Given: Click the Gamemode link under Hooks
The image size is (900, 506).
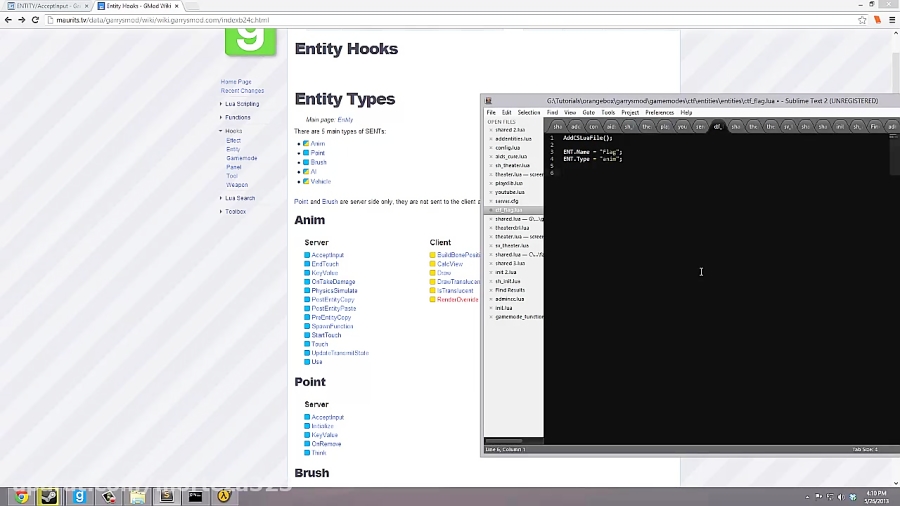Looking at the screenshot, I should point(241,158).
